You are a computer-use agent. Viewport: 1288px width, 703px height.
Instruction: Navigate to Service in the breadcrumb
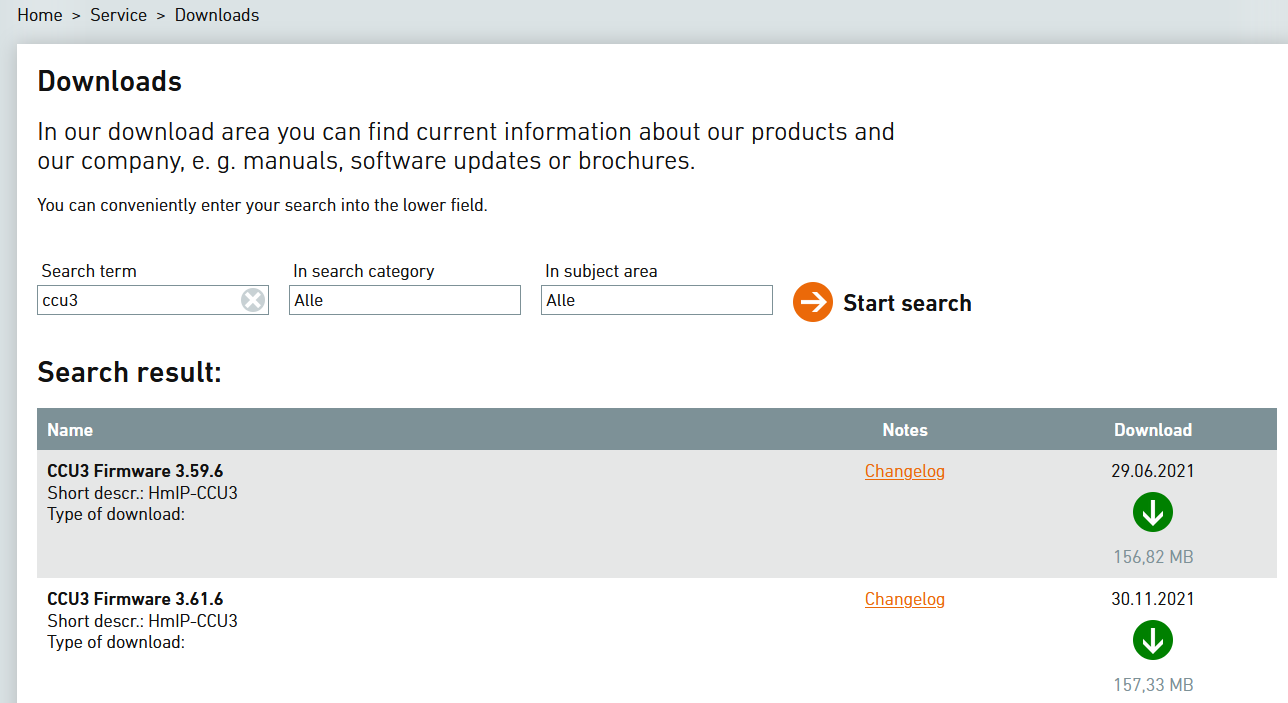coord(118,15)
